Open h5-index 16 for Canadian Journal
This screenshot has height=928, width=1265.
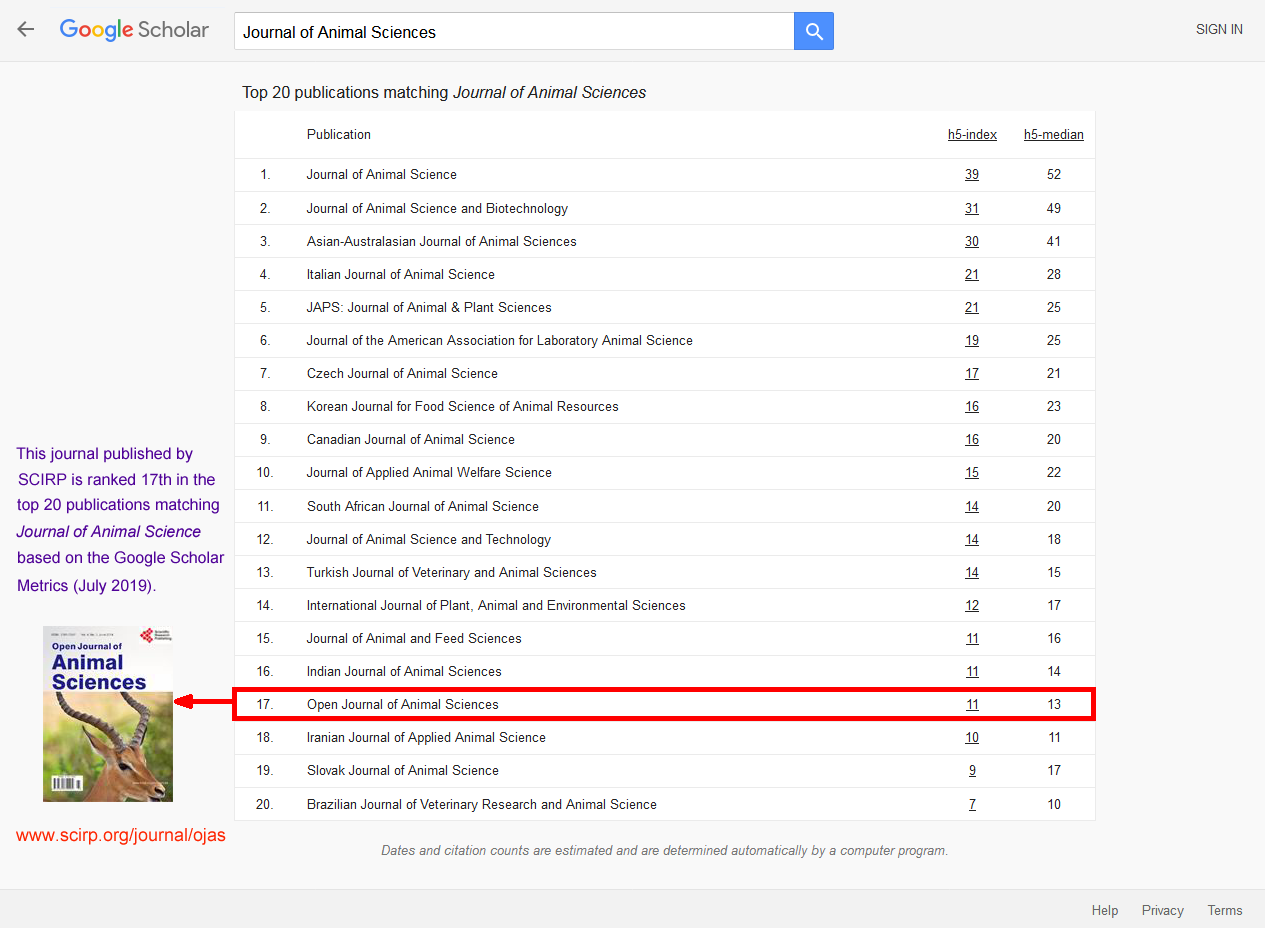click(972, 440)
